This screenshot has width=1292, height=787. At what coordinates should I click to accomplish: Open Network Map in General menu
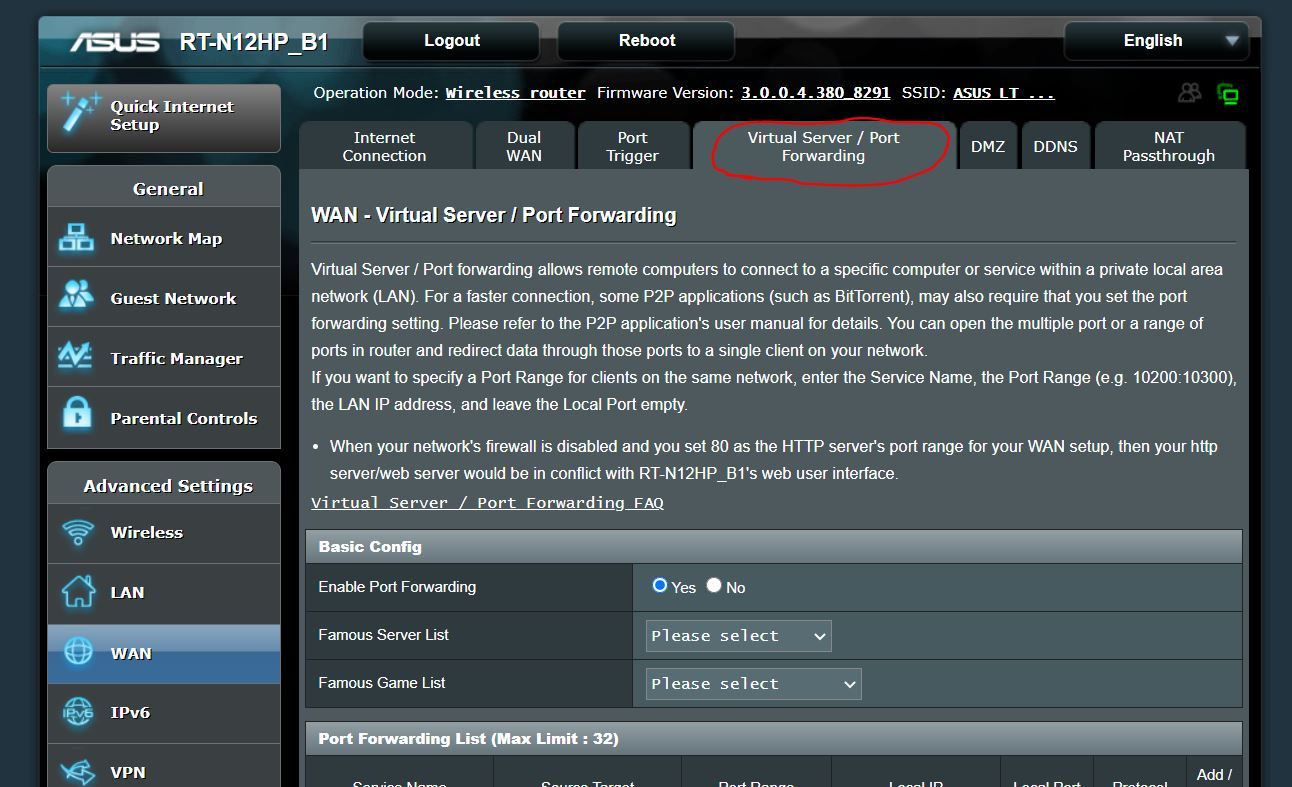[164, 238]
